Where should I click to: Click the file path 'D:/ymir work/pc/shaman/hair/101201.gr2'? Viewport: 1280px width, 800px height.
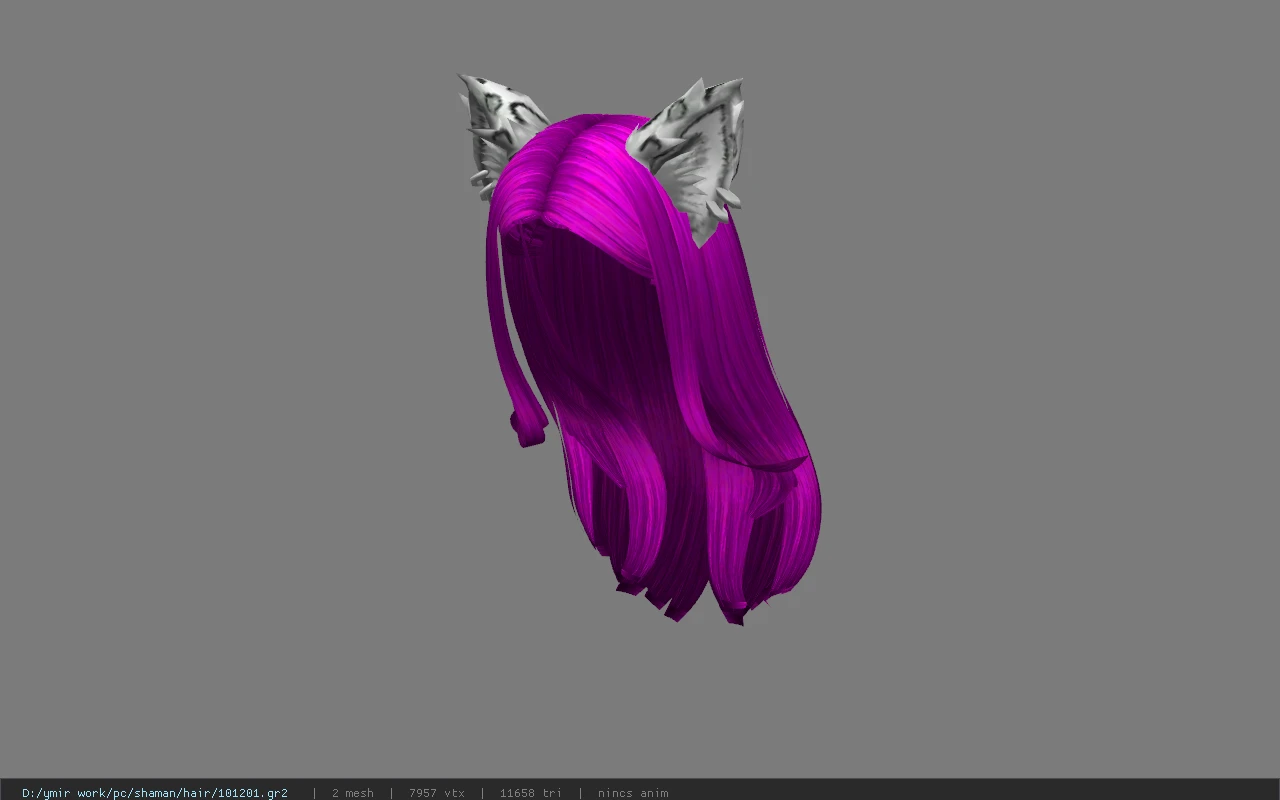click(155, 793)
